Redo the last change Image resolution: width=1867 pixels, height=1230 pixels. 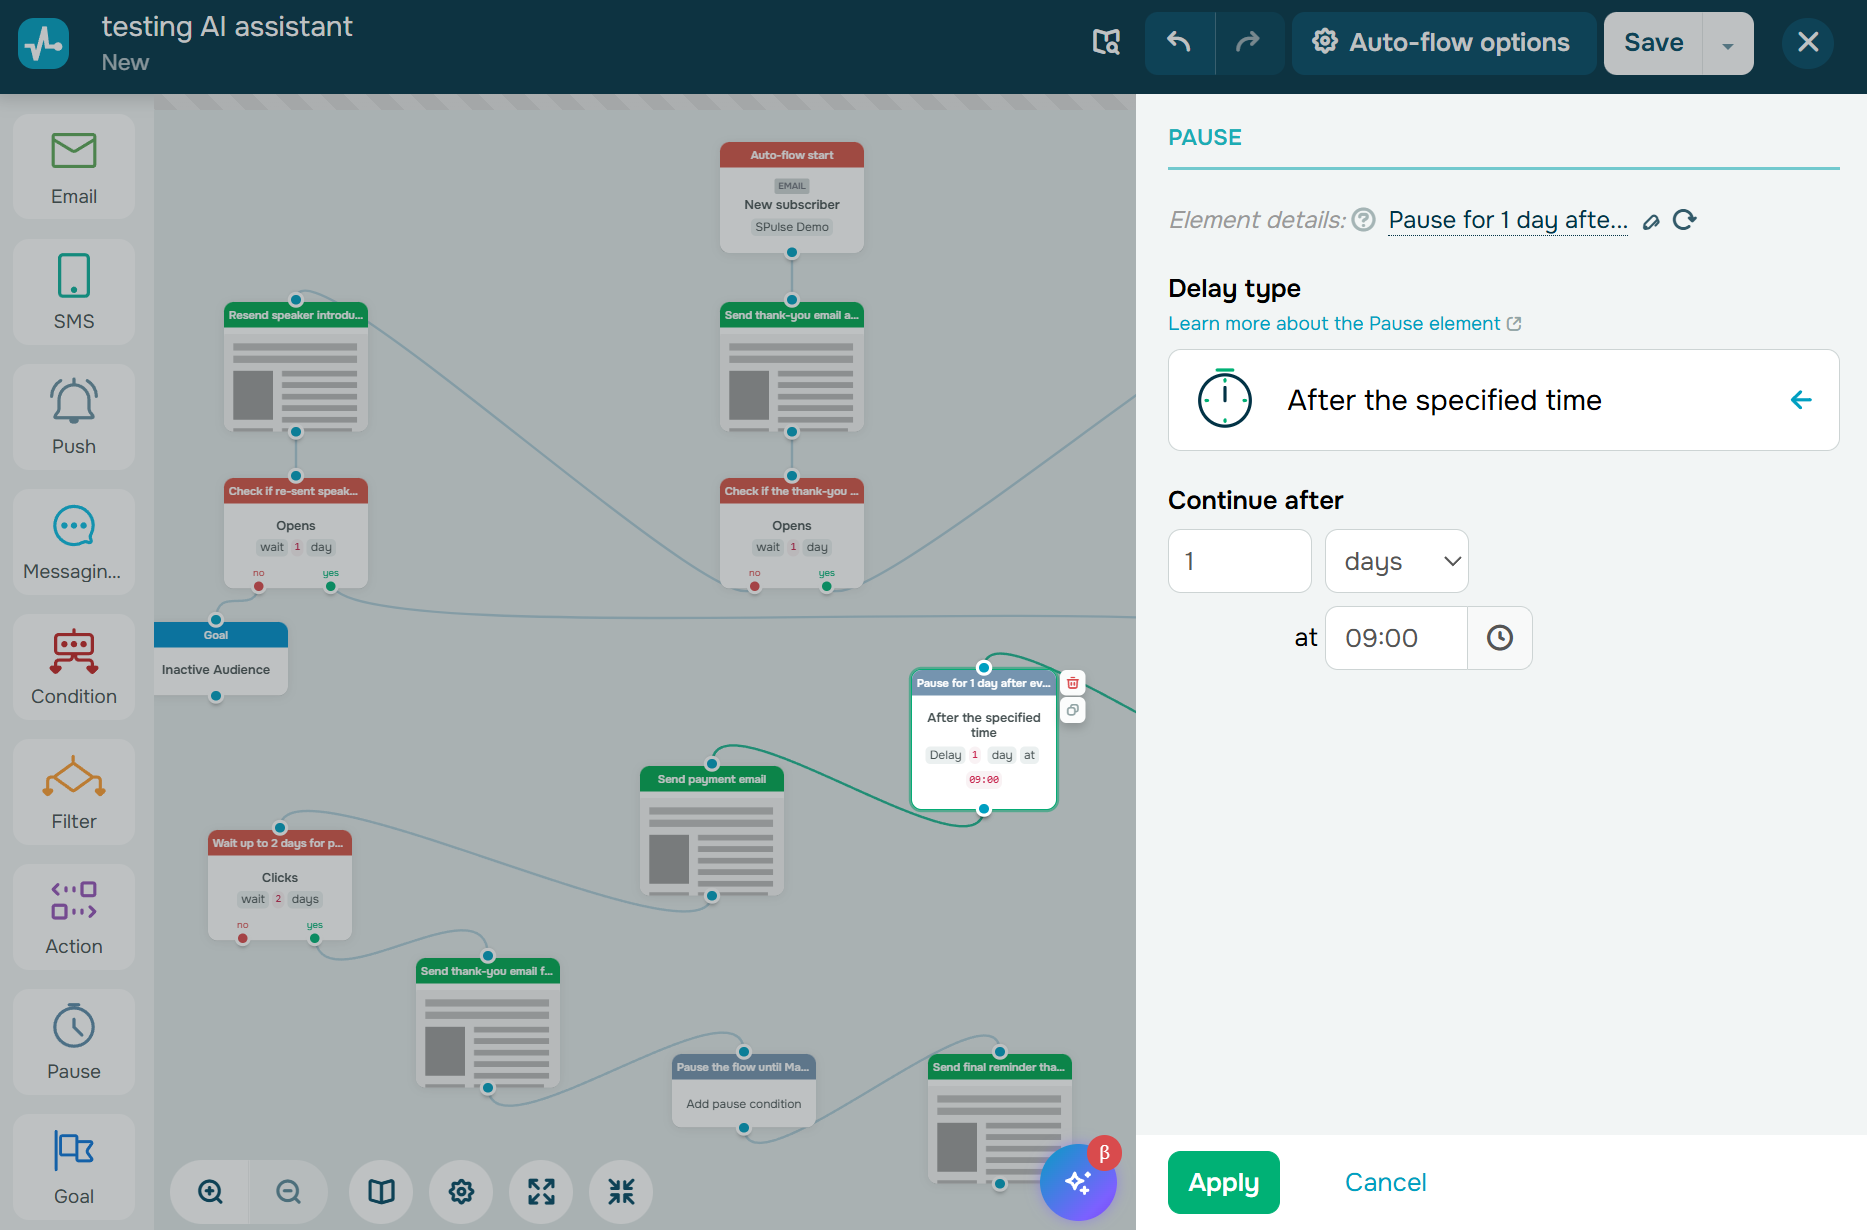(x=1249, y=42)
